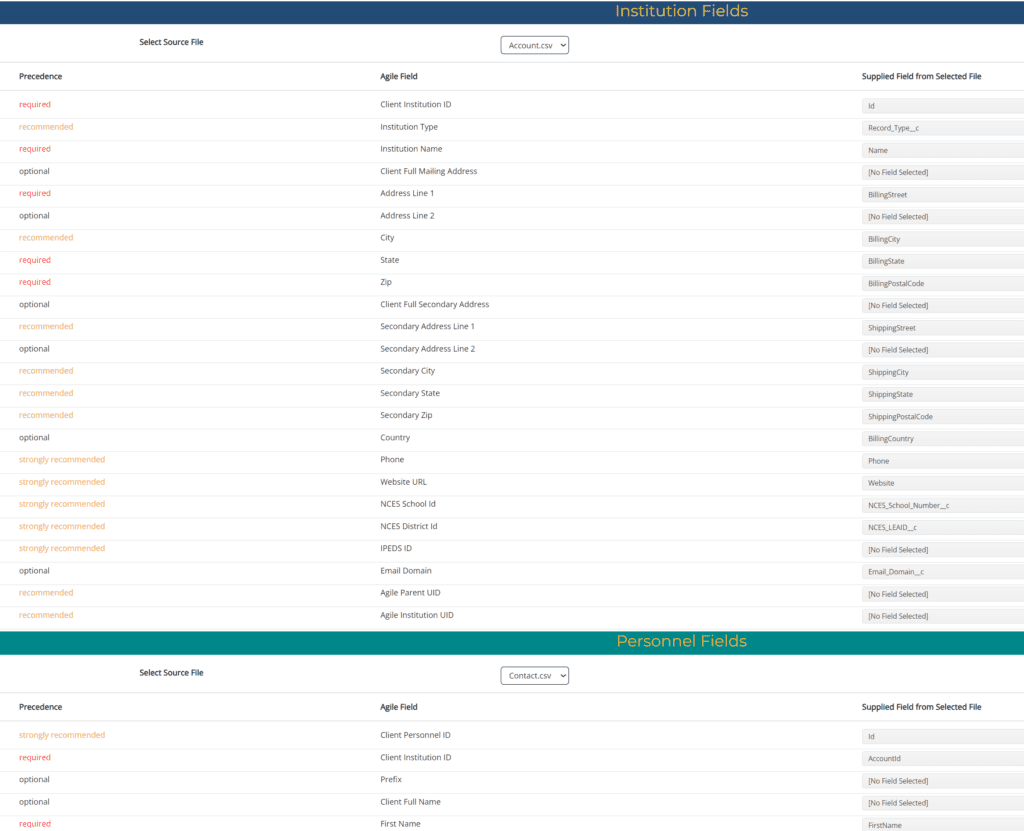Click the Secondary State ShippingState field
The image size is (1024, 831).
tap(942, 394)
